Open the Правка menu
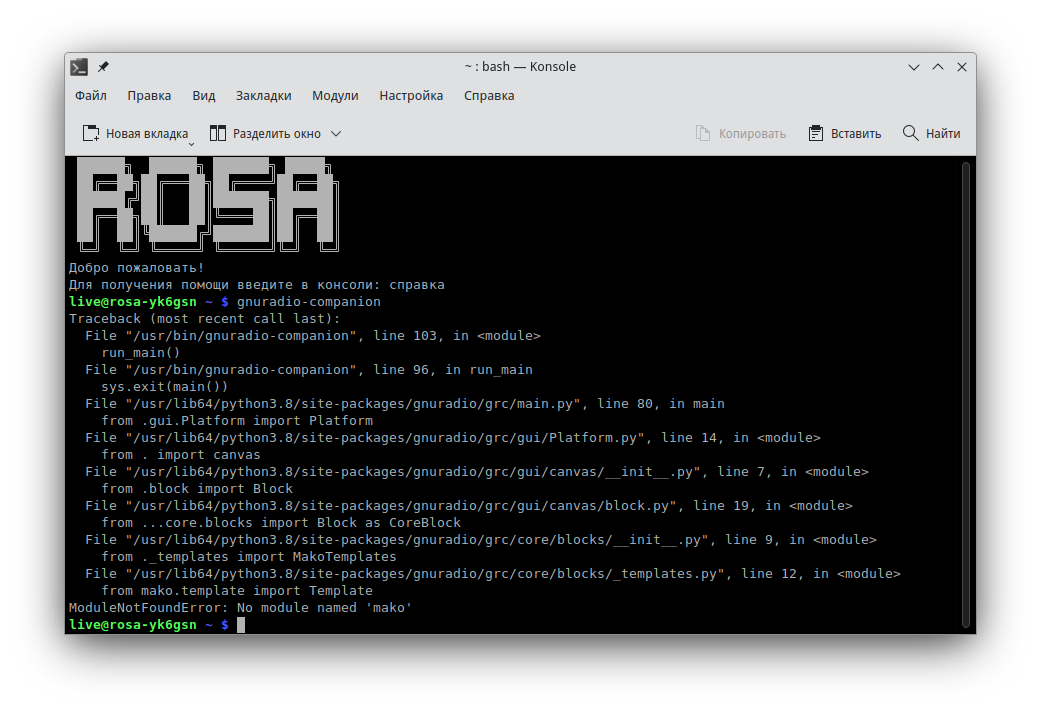The image size is (1041, 711). point(149,96)
